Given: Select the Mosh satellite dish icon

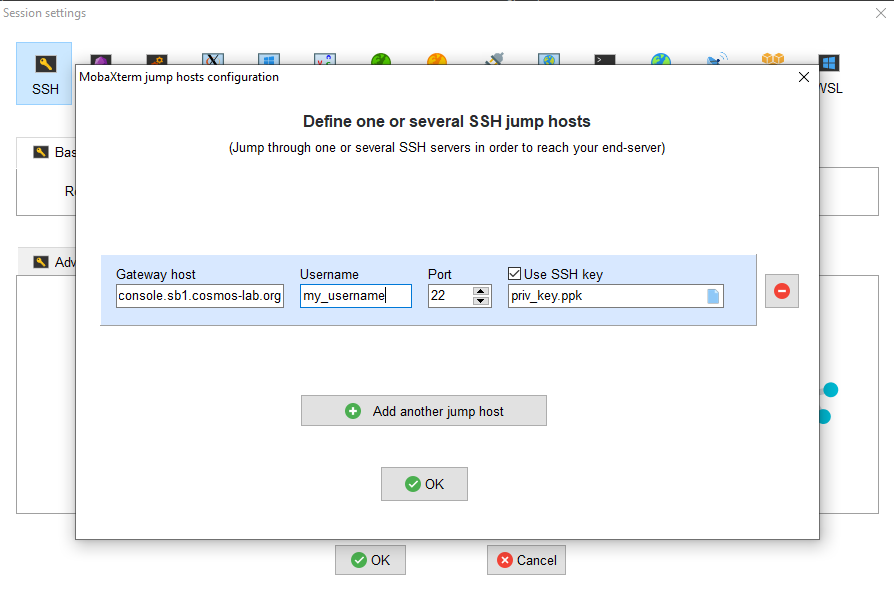Looking at the screenshot, I should pyautogui.click(x=716, y=60).
